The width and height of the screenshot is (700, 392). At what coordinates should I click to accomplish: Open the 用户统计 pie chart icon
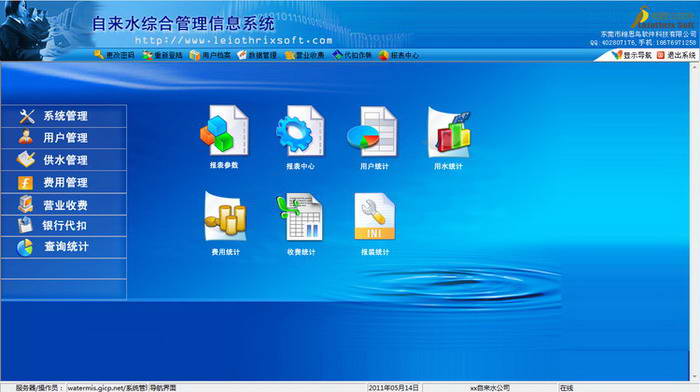(373, 132)
